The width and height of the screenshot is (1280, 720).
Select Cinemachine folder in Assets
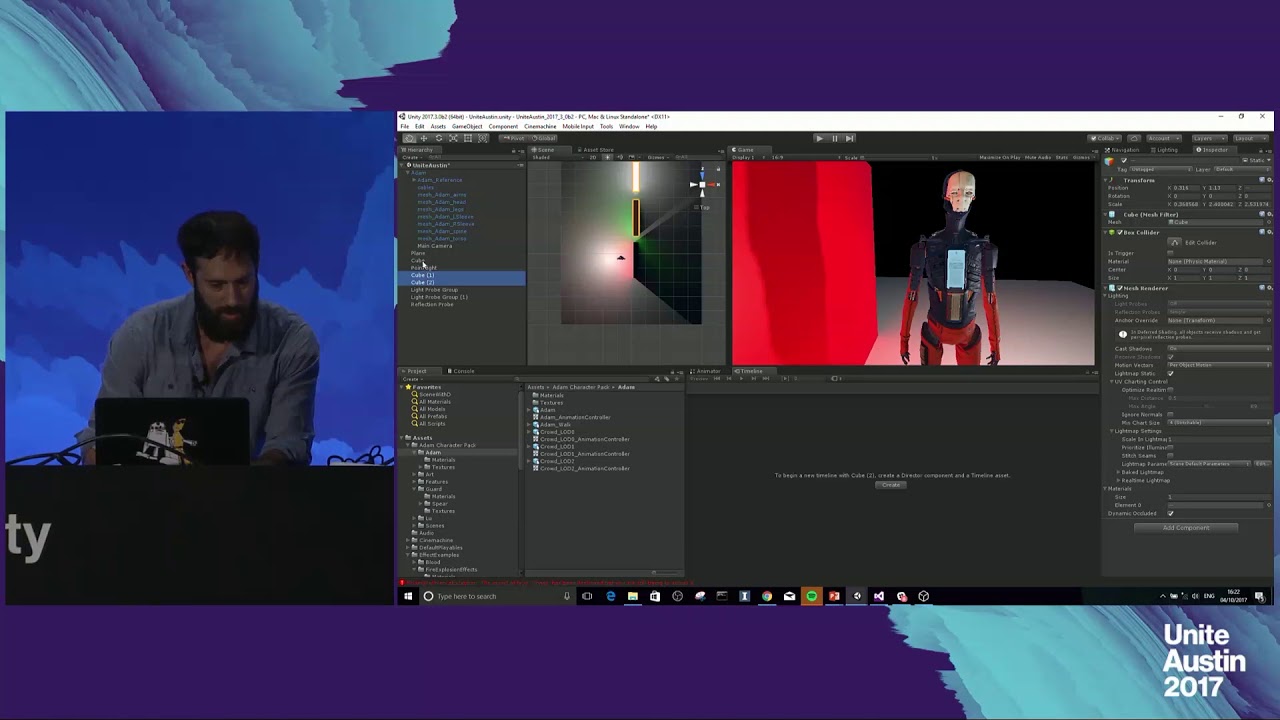tap(436, 540)
